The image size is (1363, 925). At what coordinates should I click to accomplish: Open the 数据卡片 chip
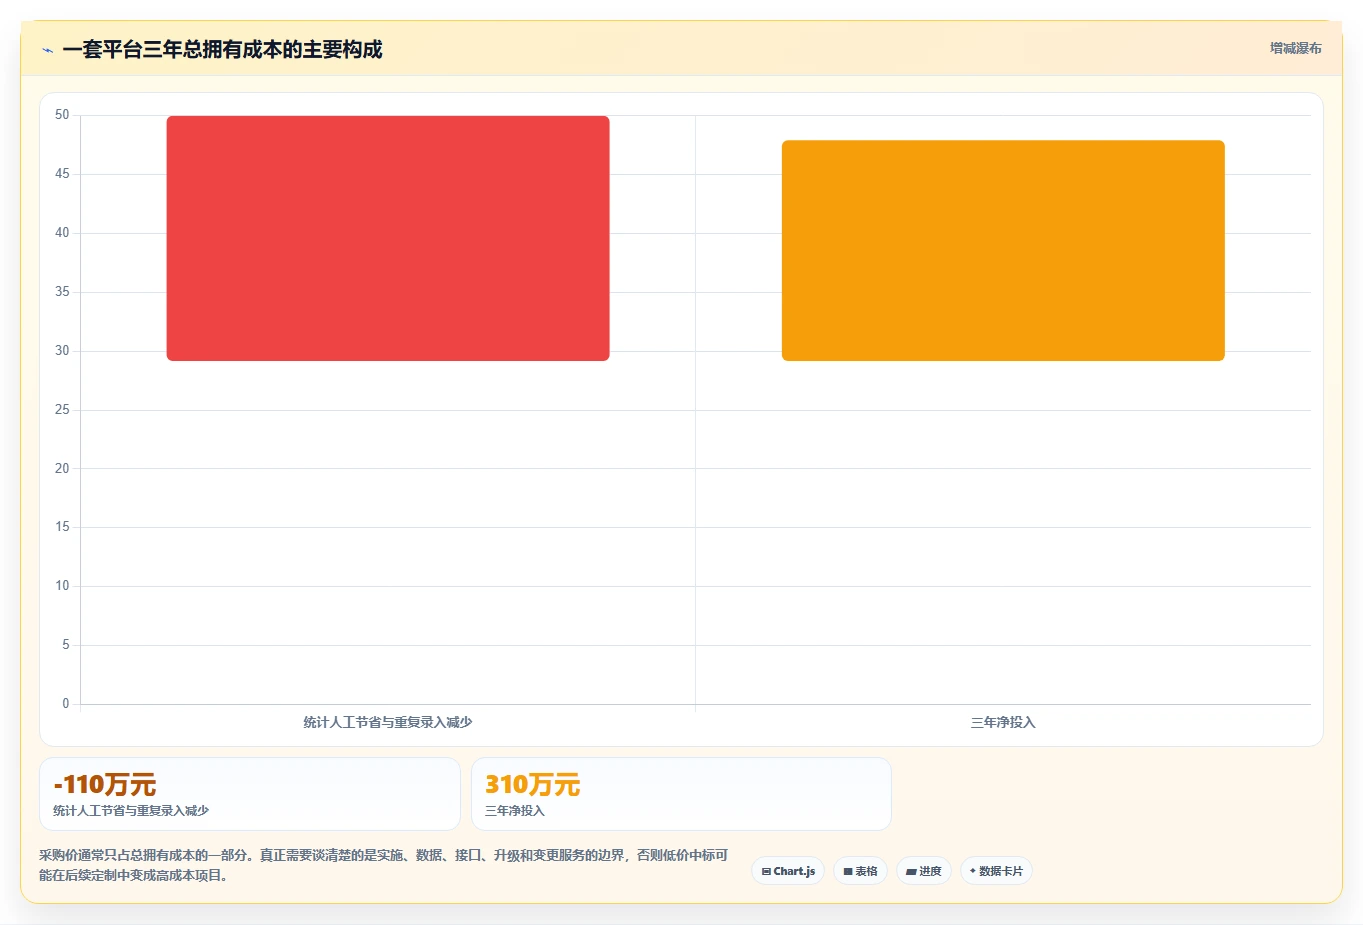[996, 871]
